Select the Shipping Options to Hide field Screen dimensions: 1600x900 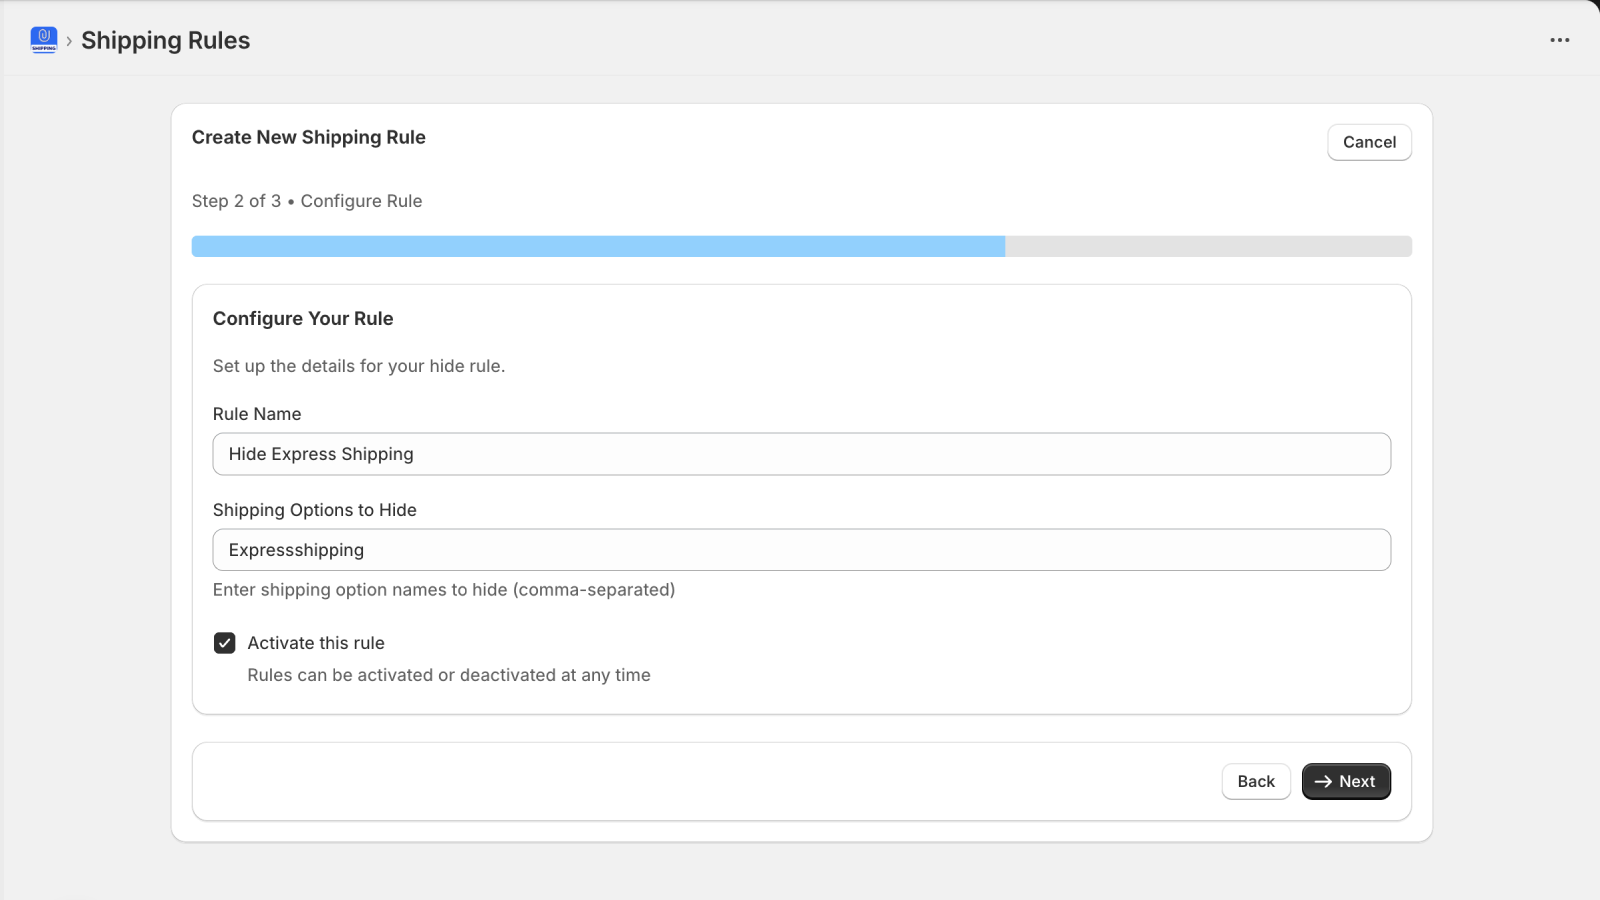(800, 549)
